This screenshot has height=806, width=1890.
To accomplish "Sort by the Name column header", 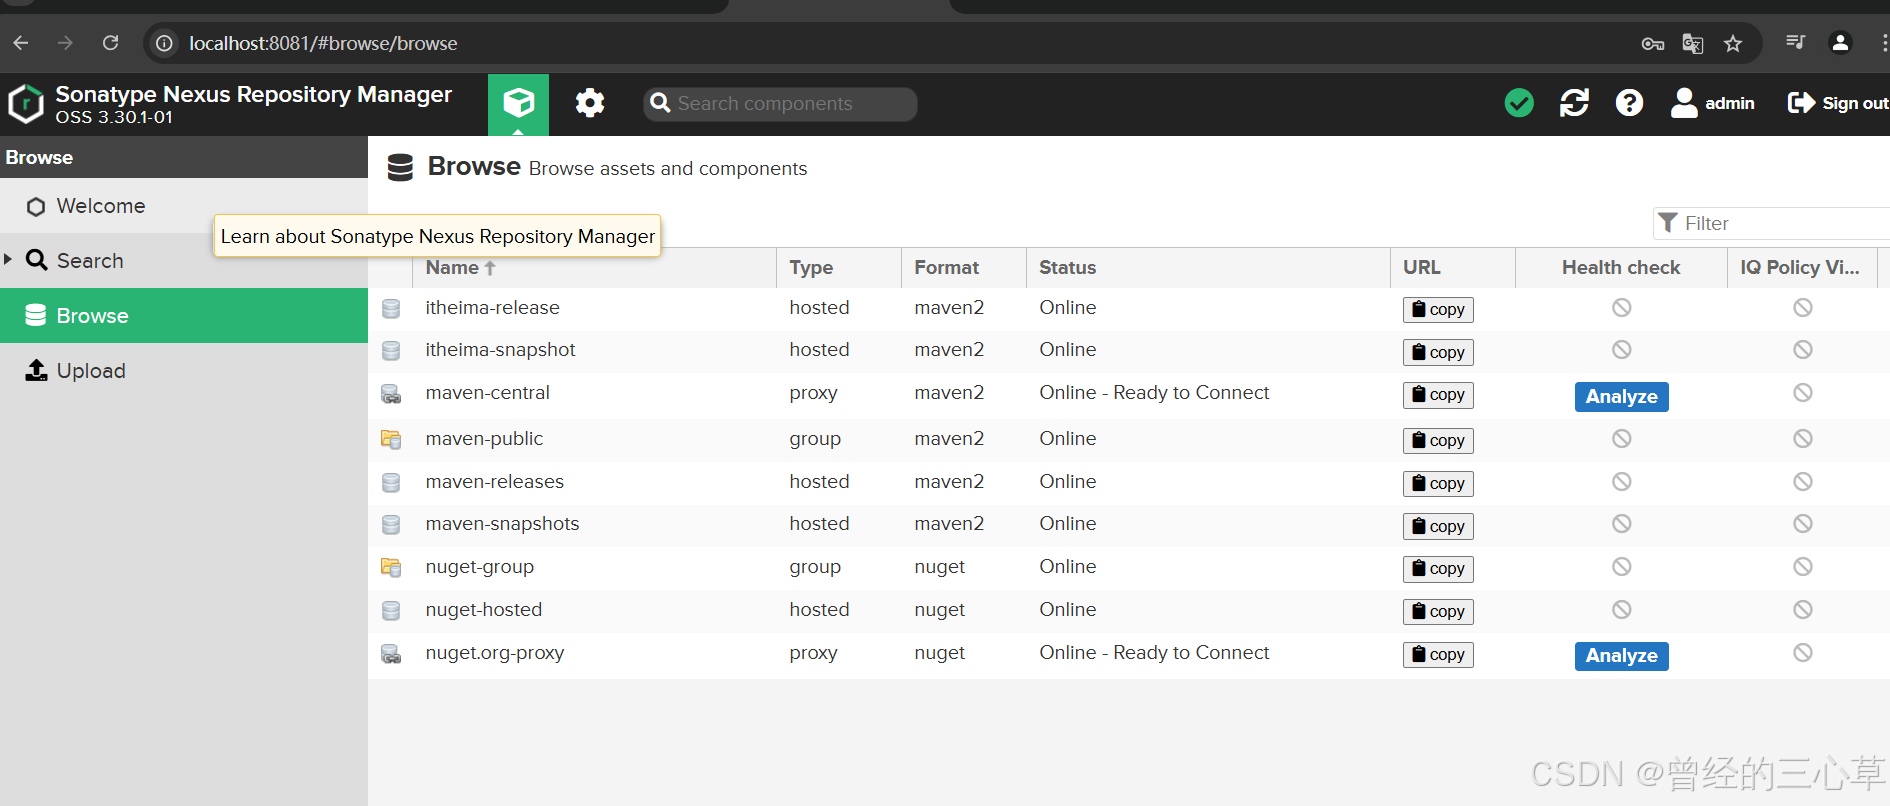I will 594,268.
